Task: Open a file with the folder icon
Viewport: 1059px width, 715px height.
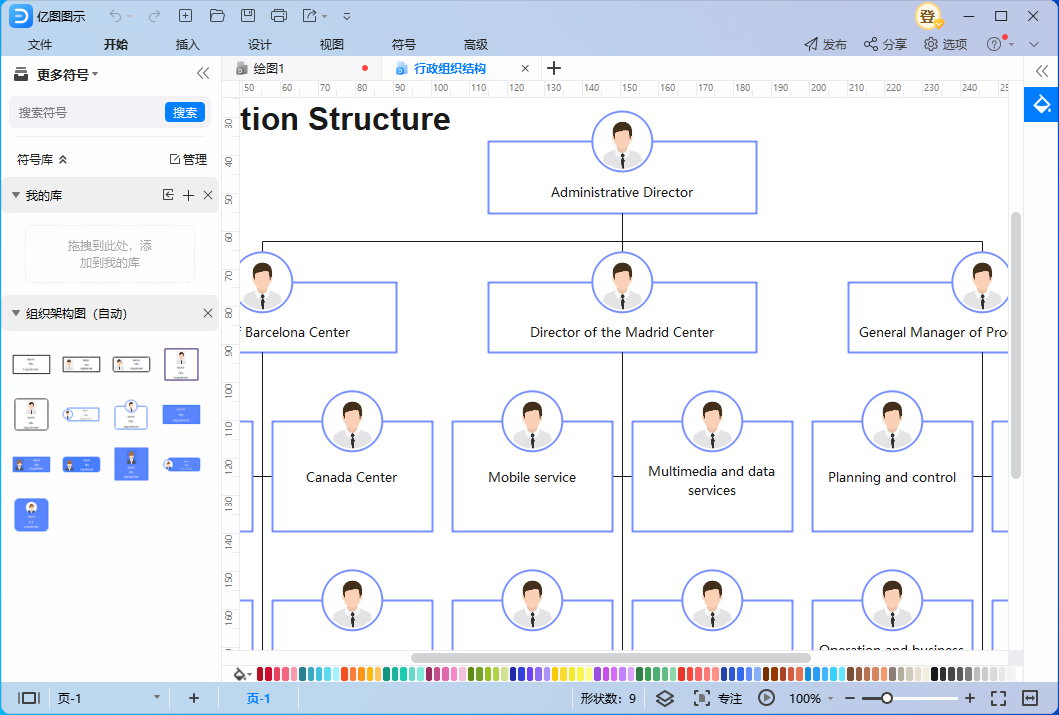Action: (x=217, y=16)
